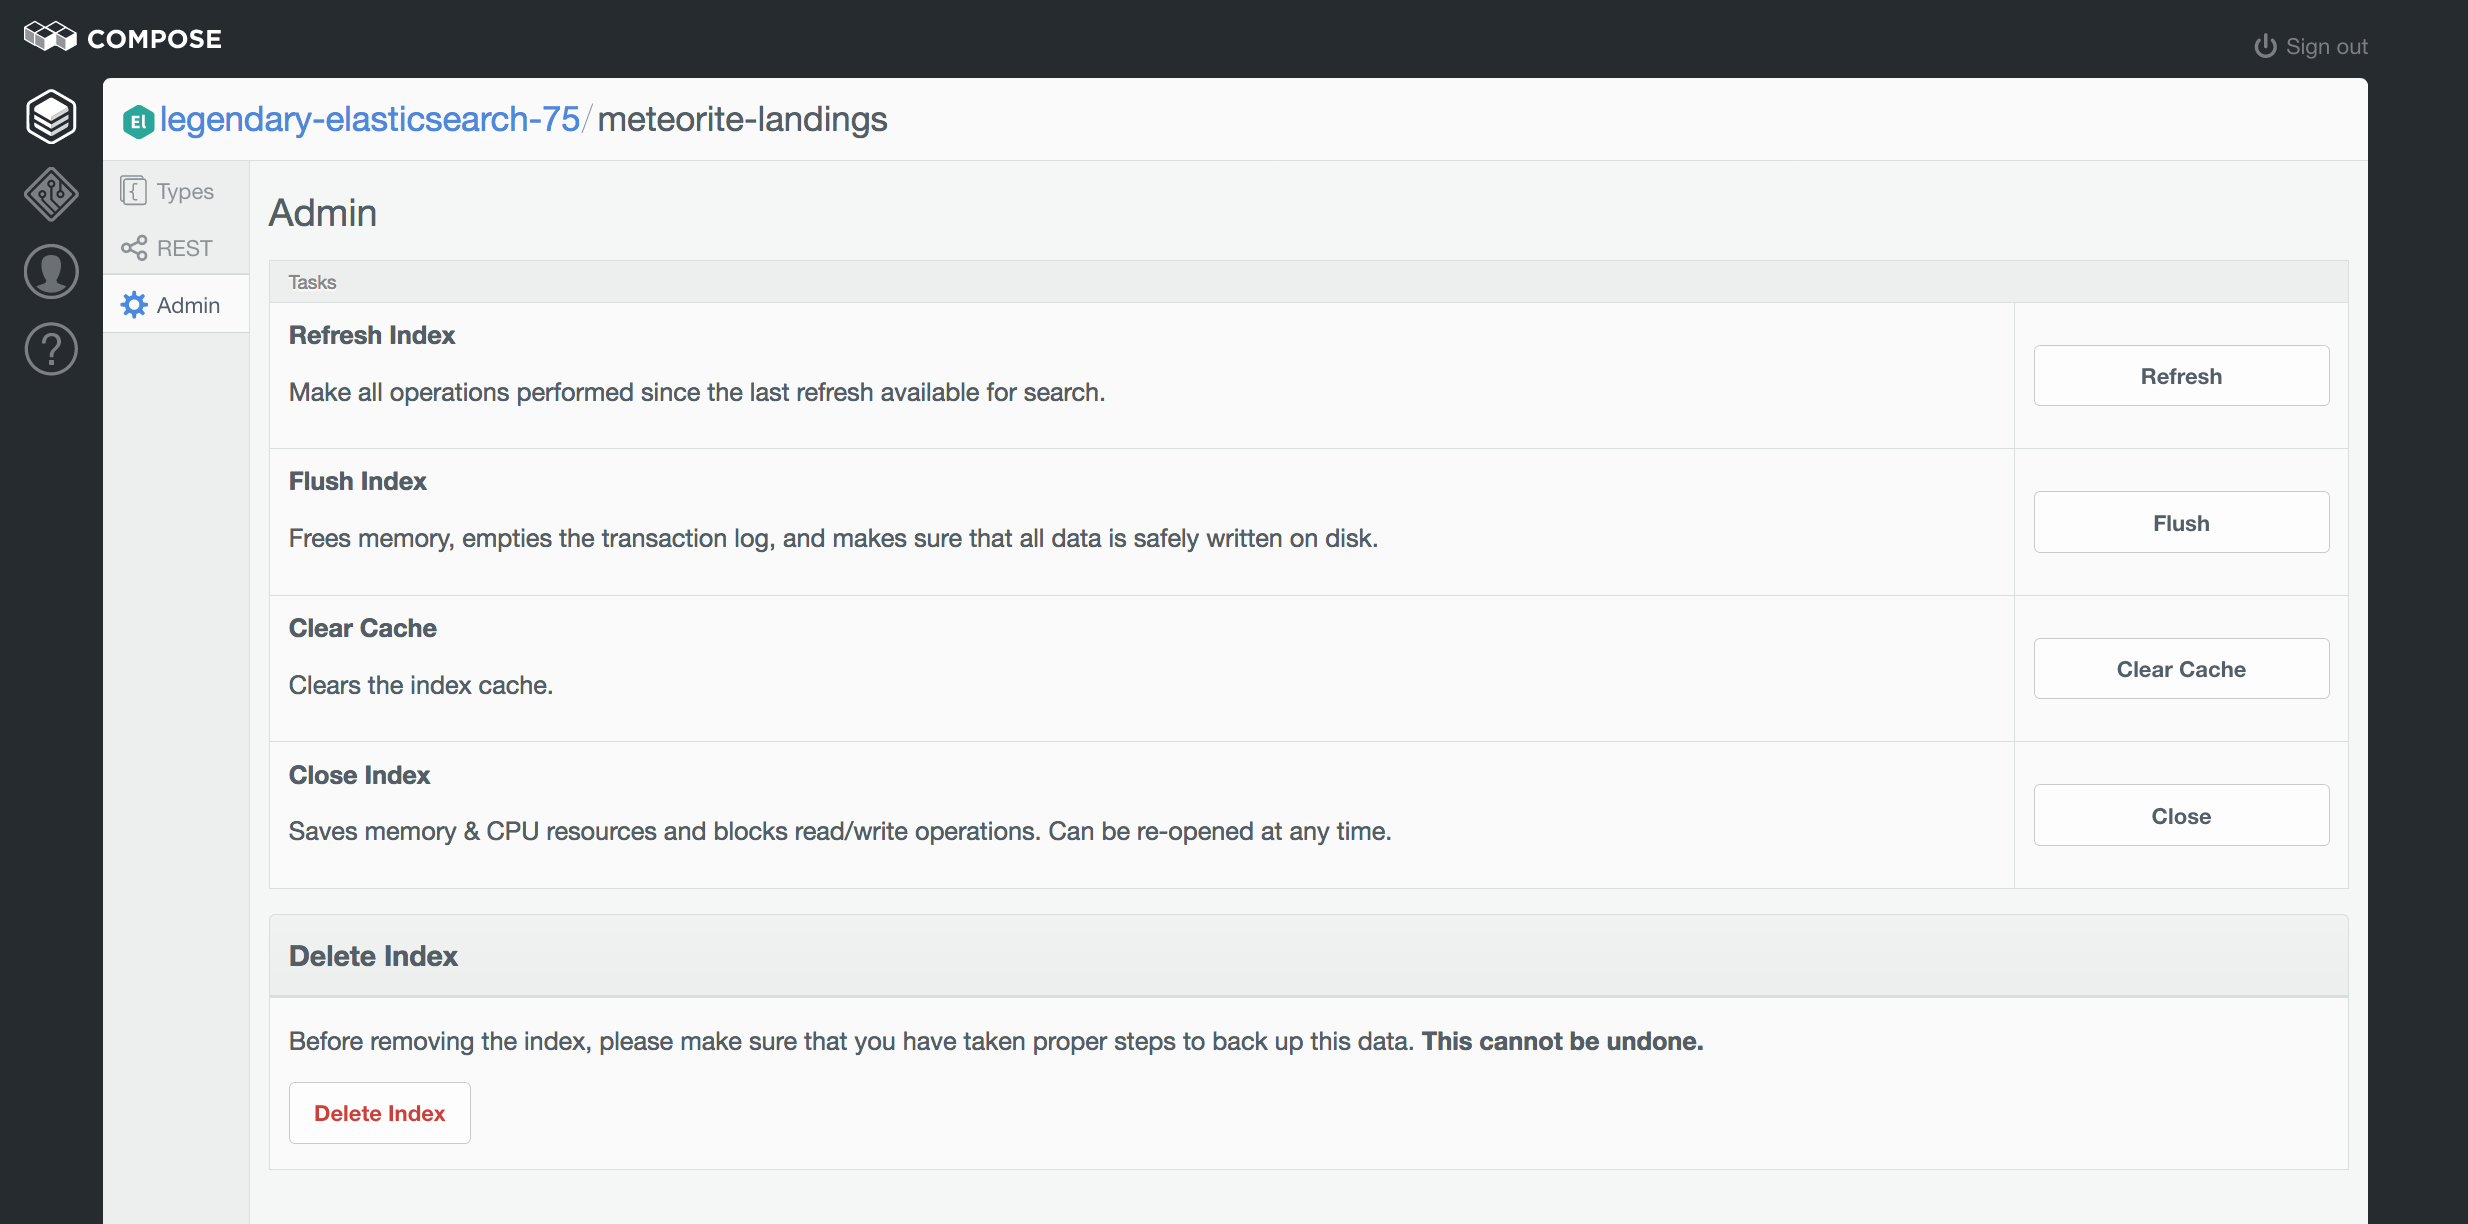
Task: Click the Compose logo in the header
Action: point(122,38)
